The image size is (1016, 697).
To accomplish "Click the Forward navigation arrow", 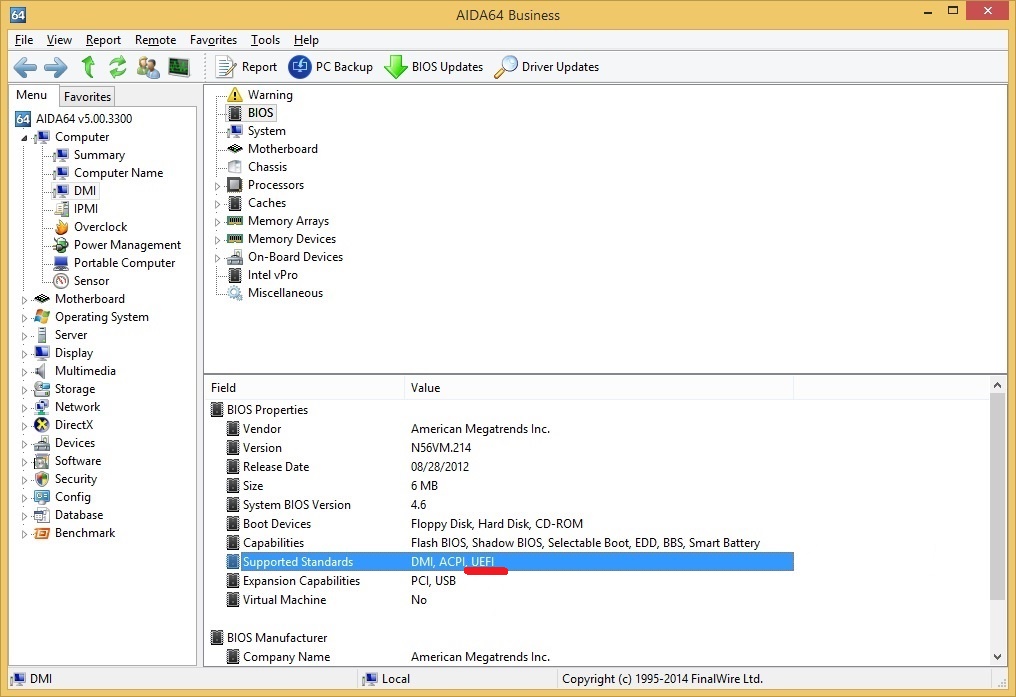I will click(56, 67).
